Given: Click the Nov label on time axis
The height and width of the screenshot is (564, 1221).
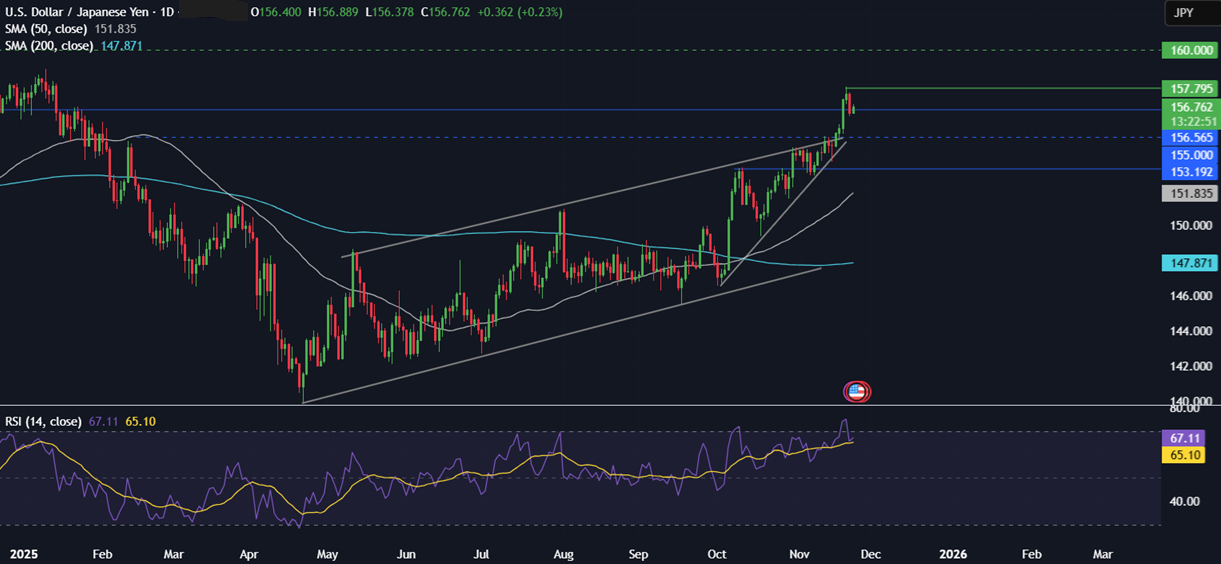Looking at the screenshot, I should (x=800, y=554).
